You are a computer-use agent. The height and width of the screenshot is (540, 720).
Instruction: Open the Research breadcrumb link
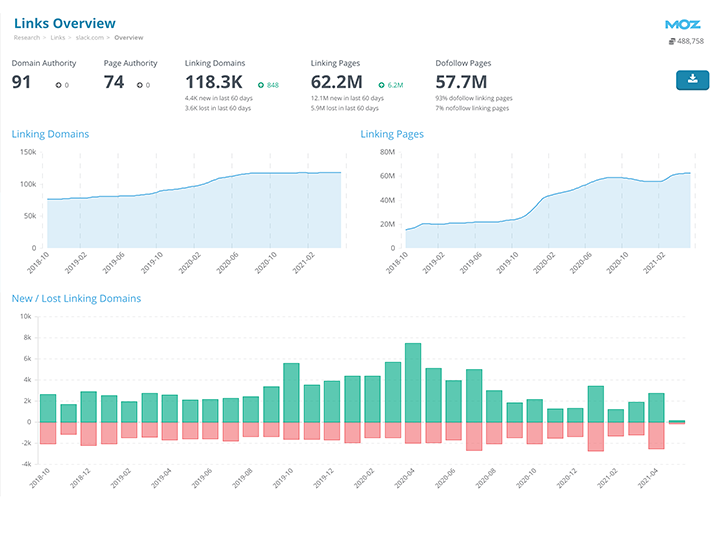pos(27,38)
